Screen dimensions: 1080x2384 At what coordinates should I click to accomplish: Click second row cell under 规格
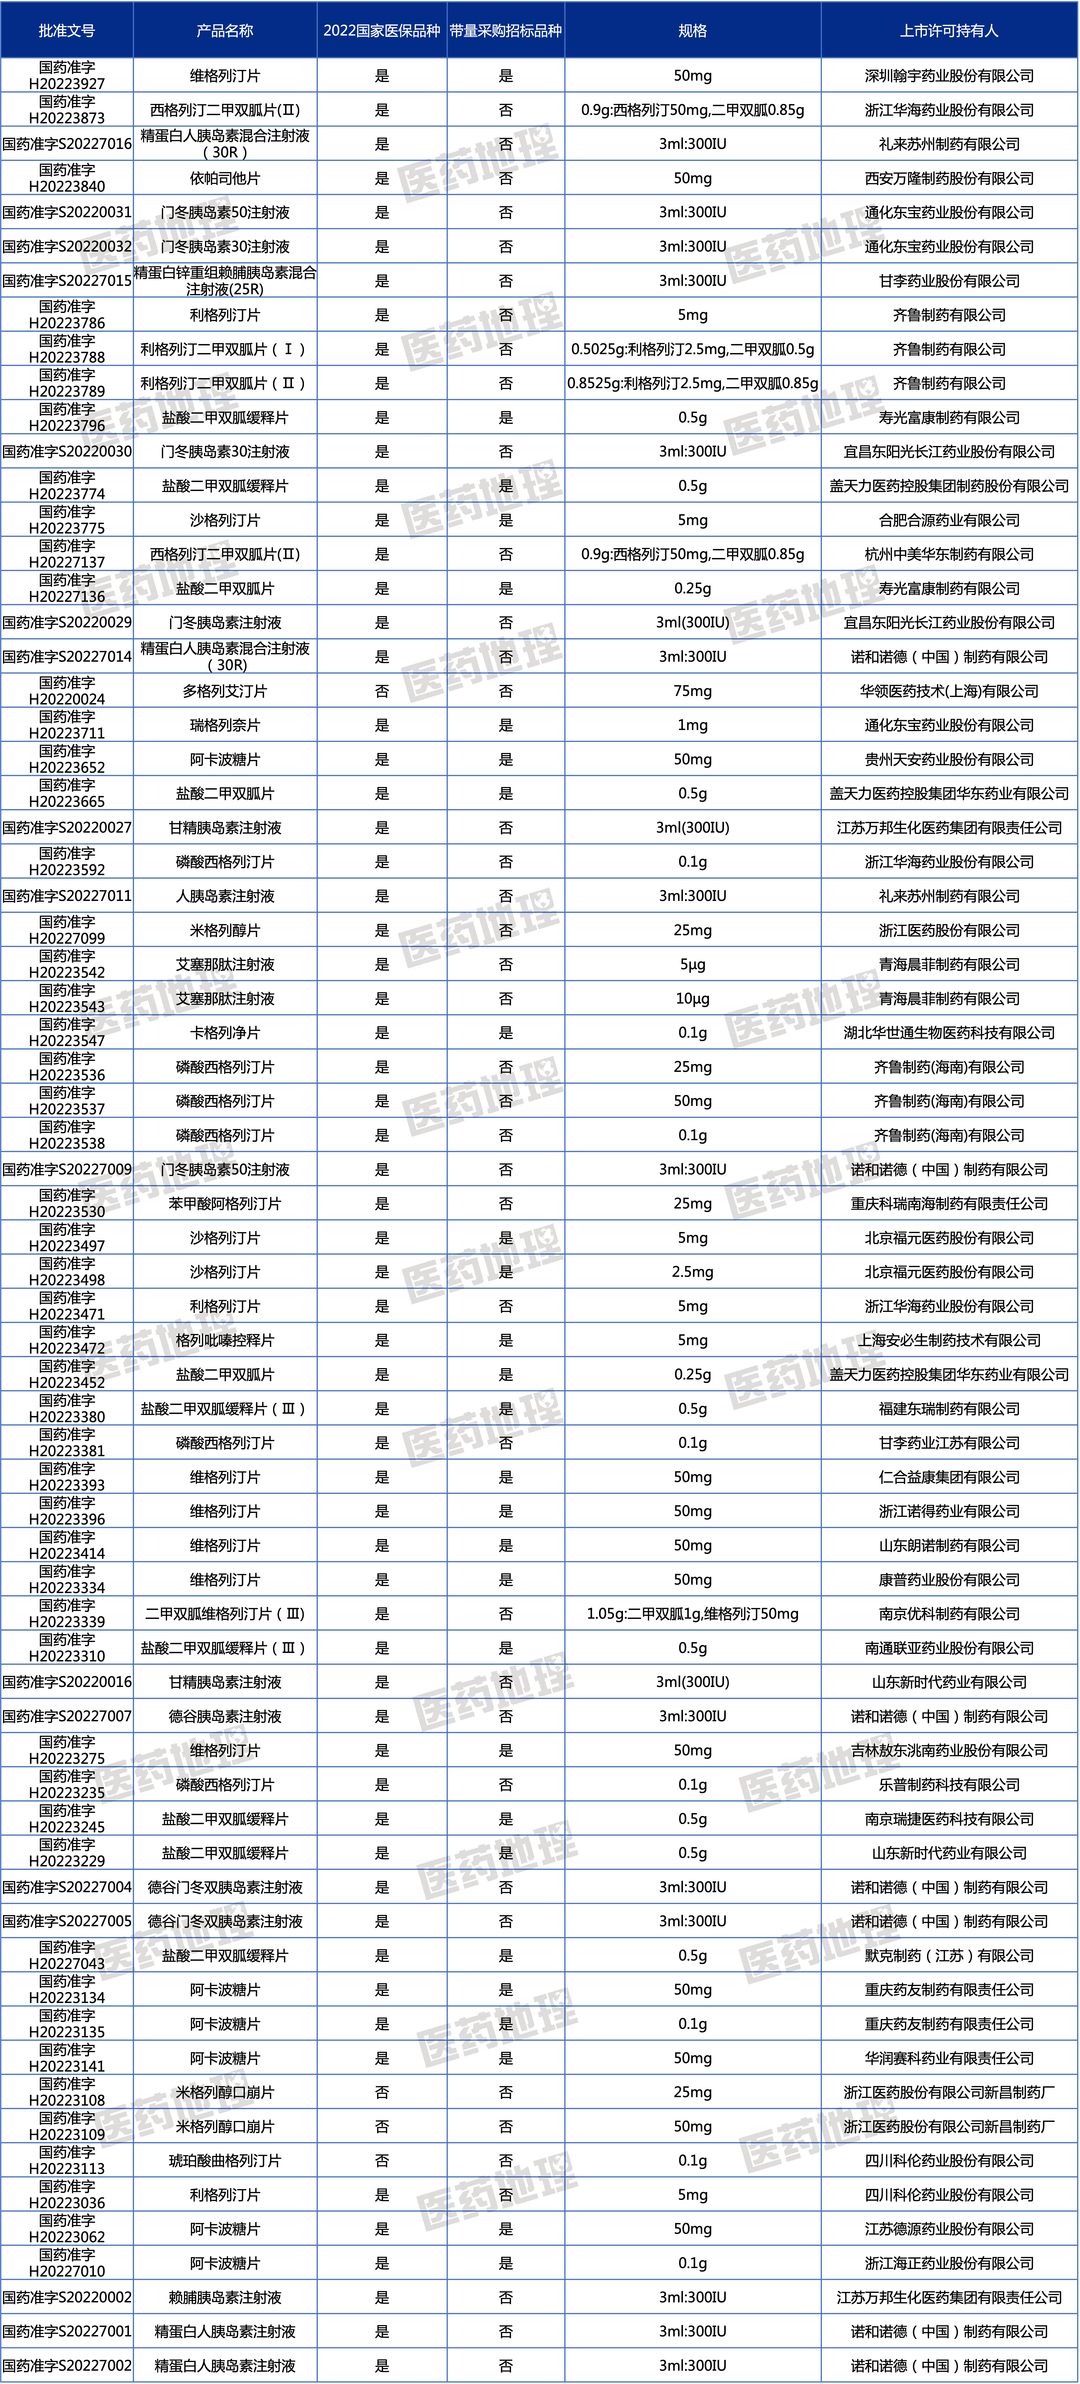click(x=692, y=109)
